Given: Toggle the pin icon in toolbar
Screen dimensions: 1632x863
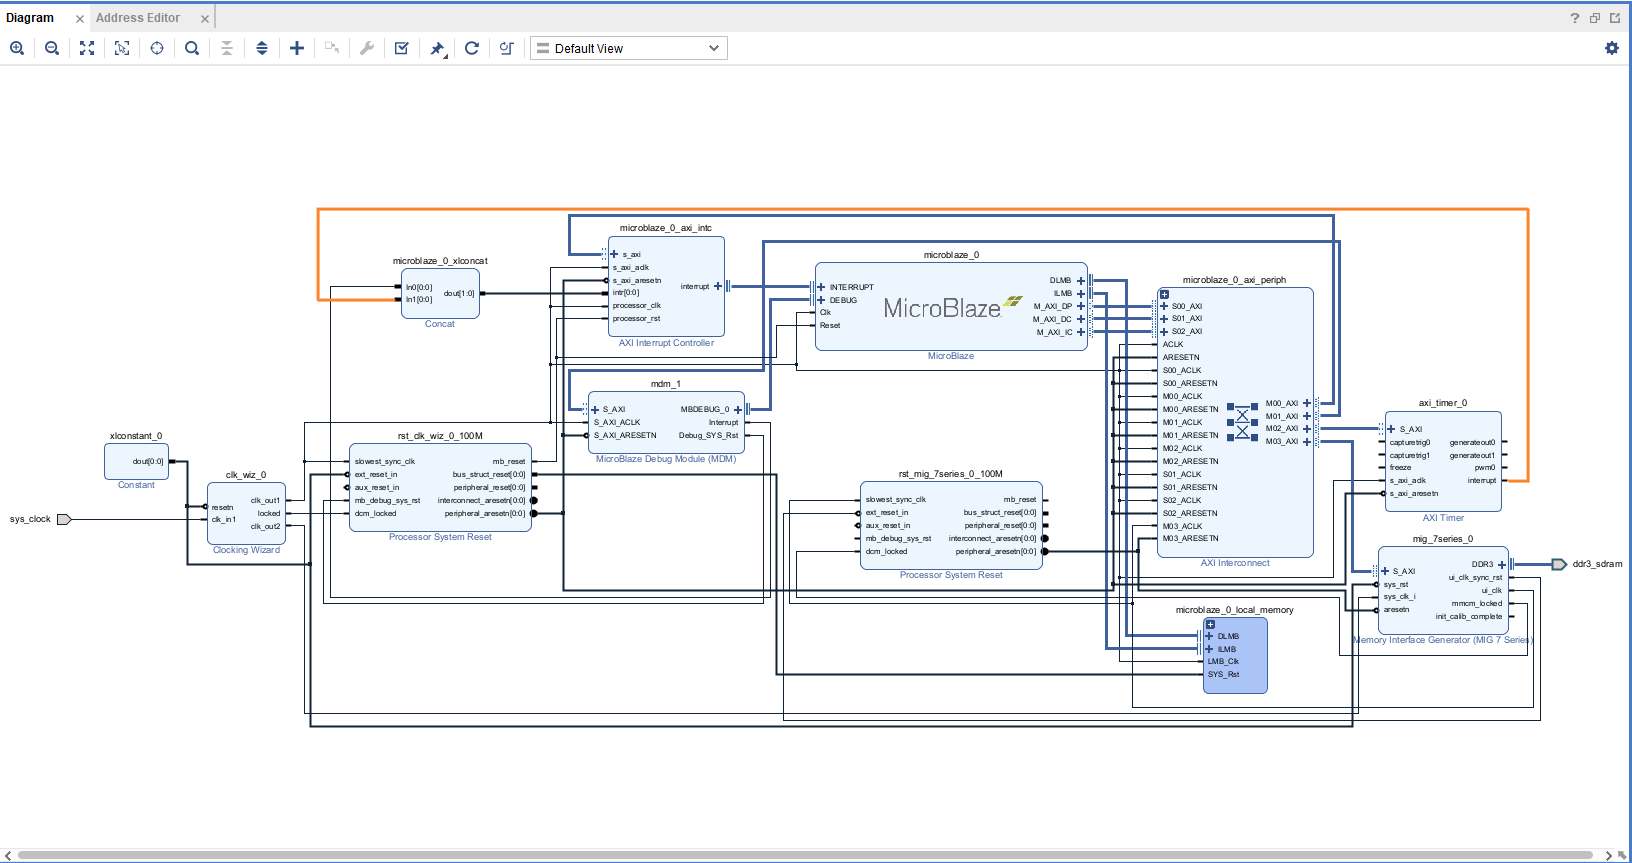Looking at the screenshot, I should click(x=437, y=48).
